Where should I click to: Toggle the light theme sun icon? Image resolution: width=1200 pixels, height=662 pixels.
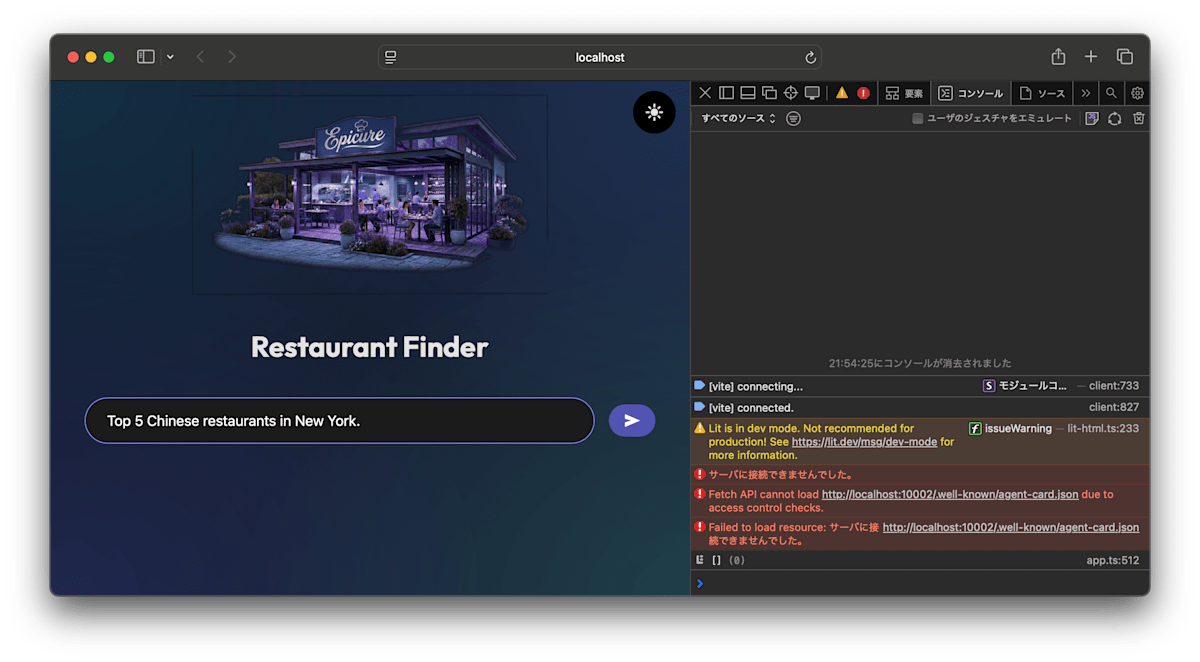pos(654,112)
